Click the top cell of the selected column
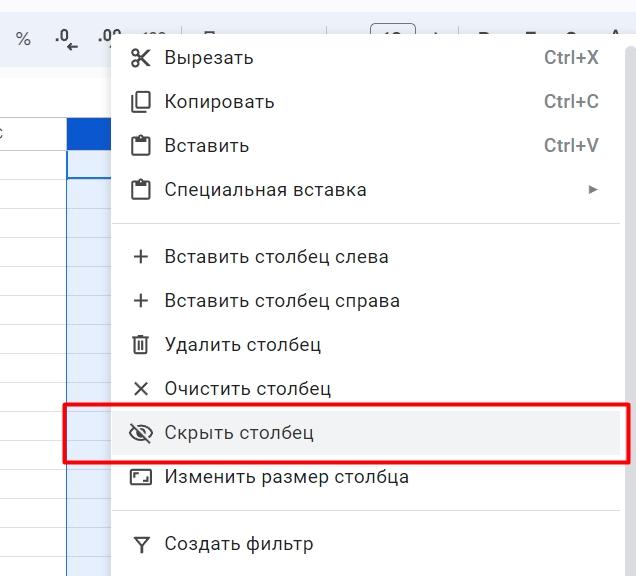636x576 pixels. pyautogui.click(x=88, y=165)
